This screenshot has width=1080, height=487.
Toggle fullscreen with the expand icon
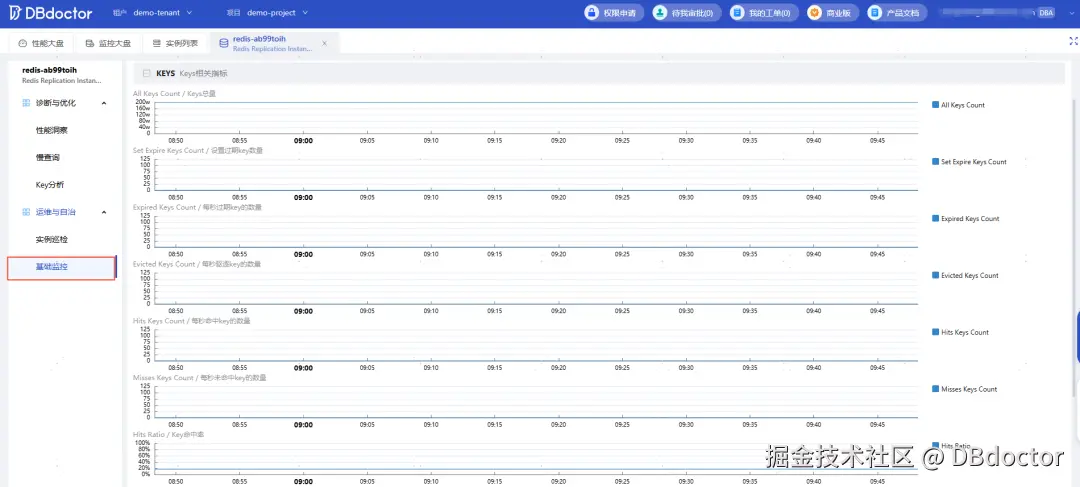pyautogui.click(x=1072, y=41)
